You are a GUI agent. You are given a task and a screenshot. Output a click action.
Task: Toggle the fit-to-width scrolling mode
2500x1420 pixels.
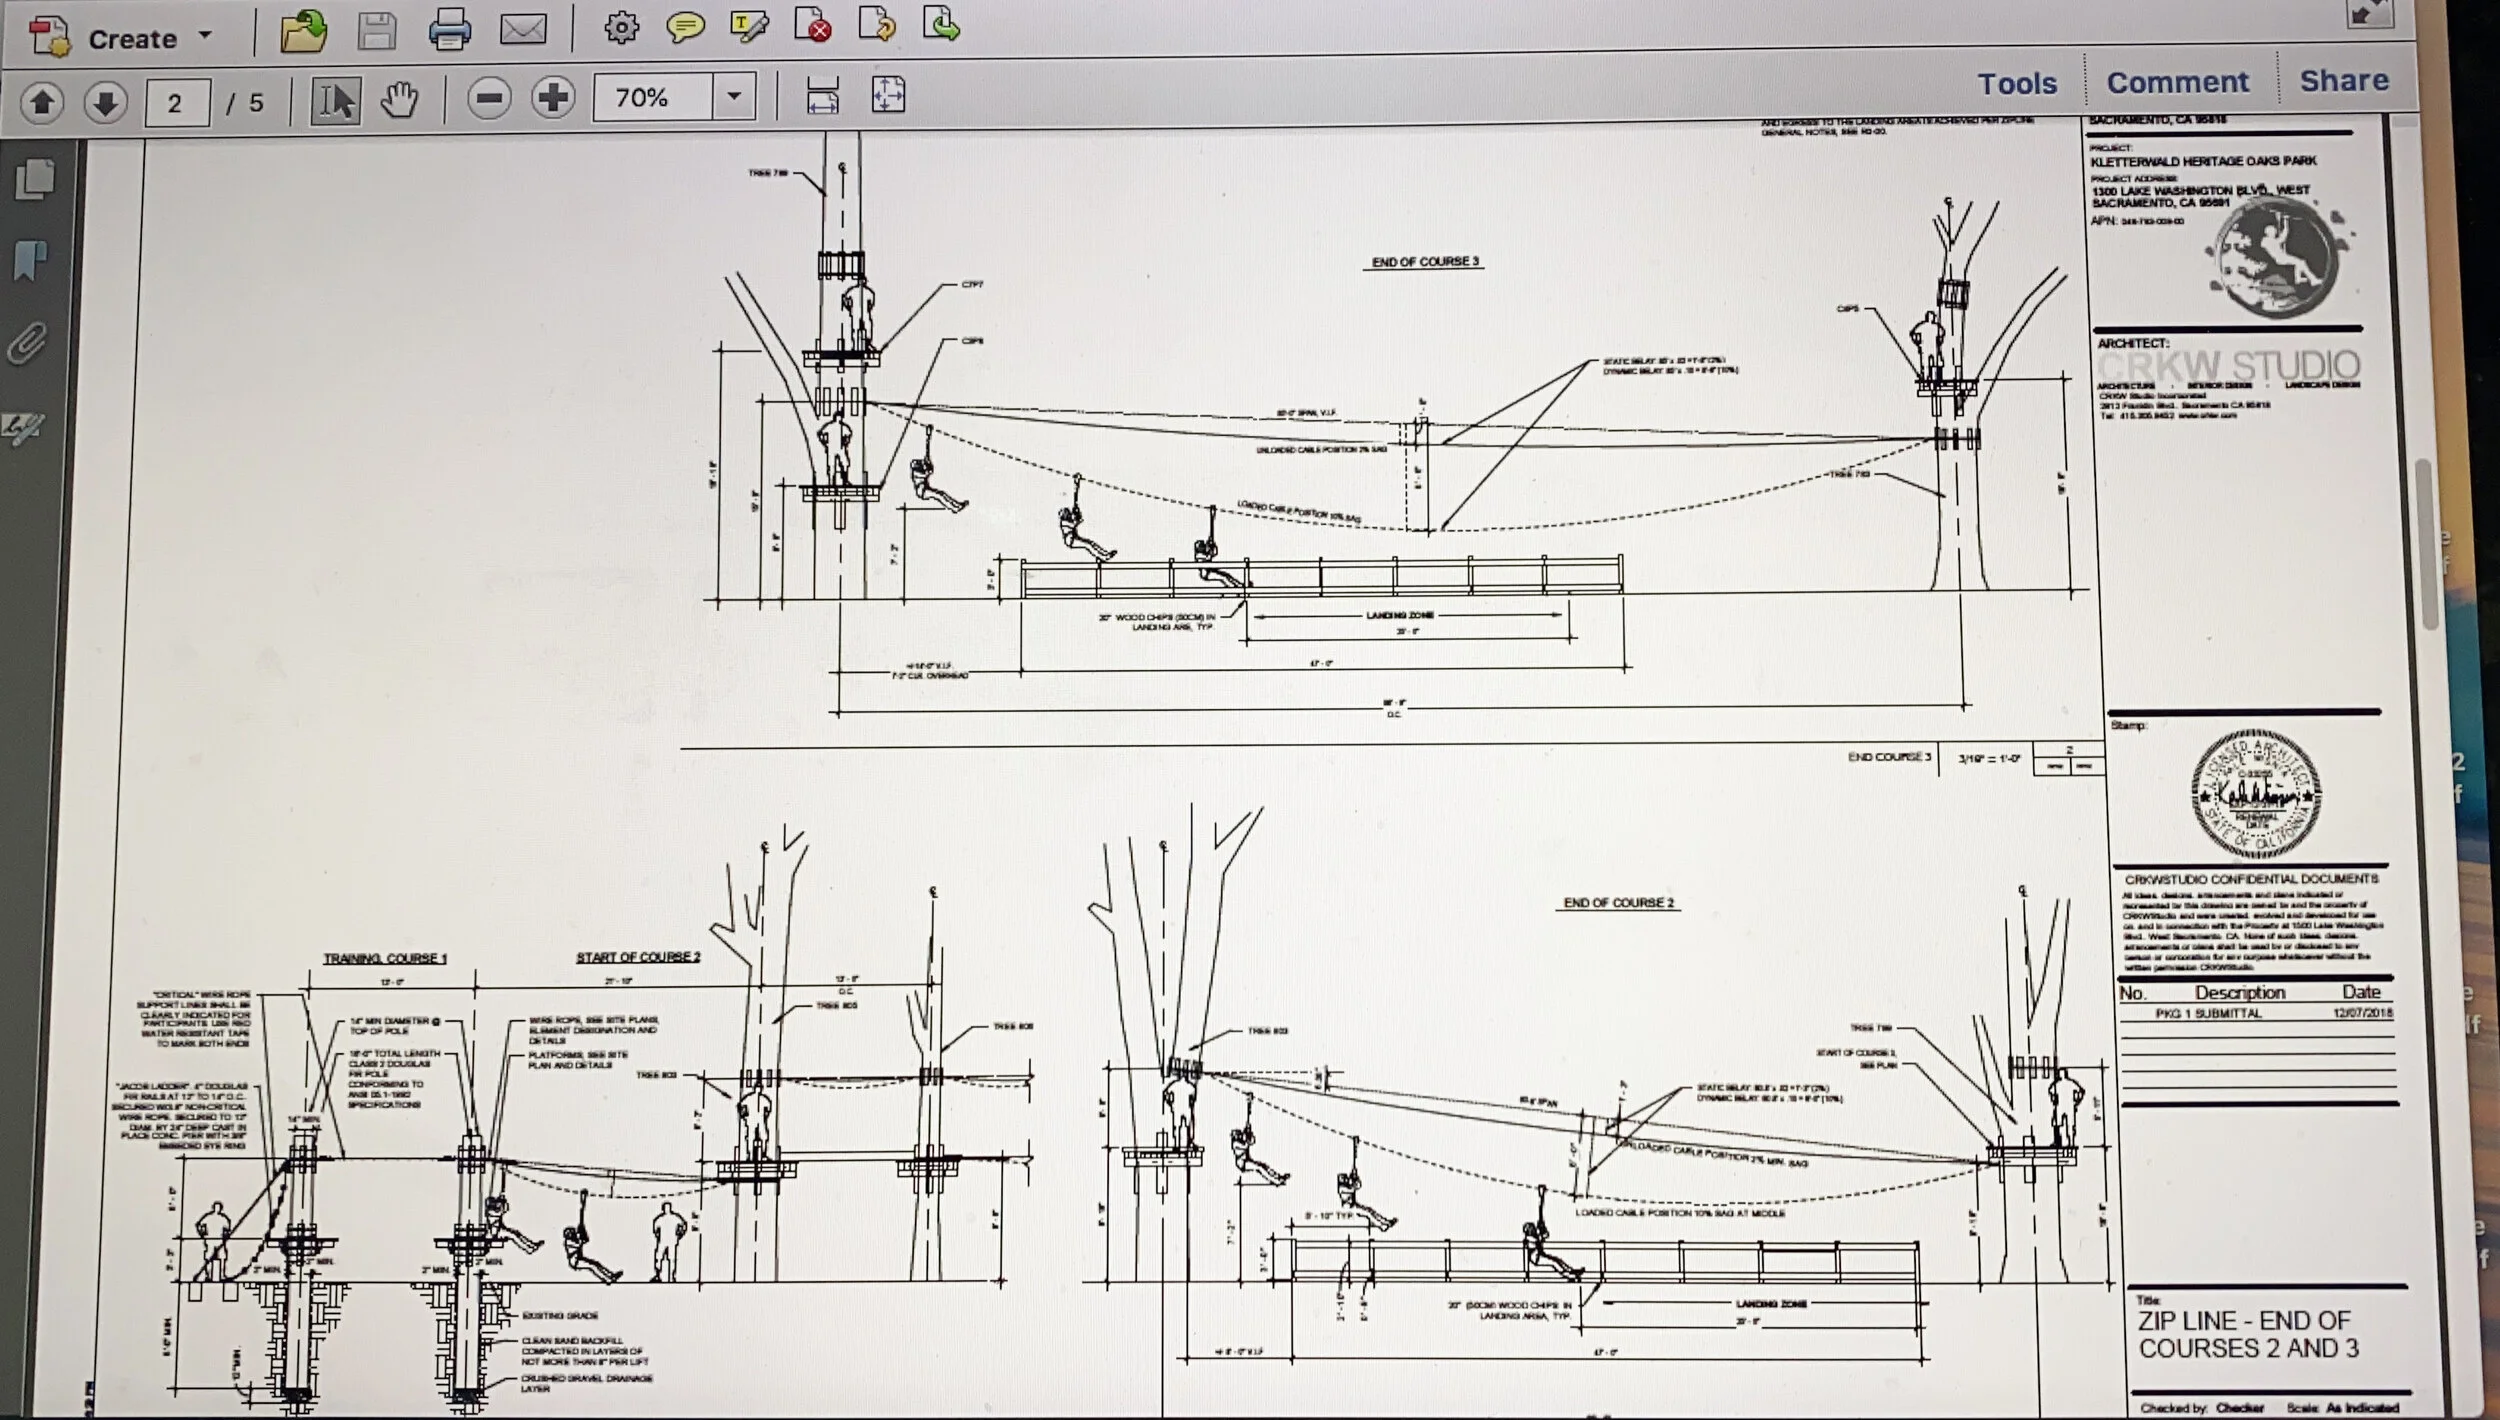[822, 96]
